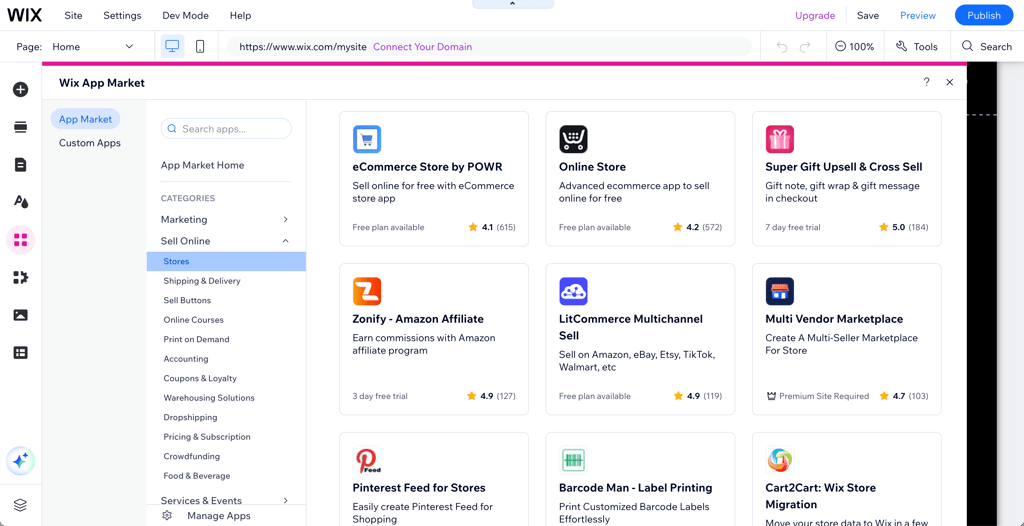Open the Media image icon in sidebar

pos(20,315)
